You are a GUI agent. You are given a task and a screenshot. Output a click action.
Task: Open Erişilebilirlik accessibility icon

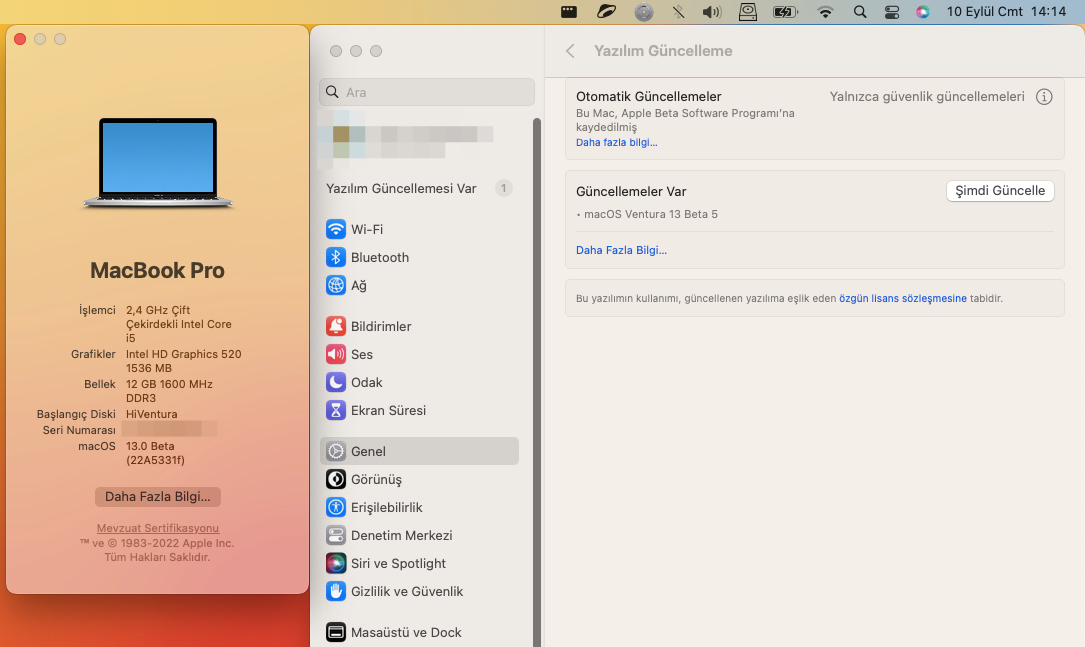[336, 507]
